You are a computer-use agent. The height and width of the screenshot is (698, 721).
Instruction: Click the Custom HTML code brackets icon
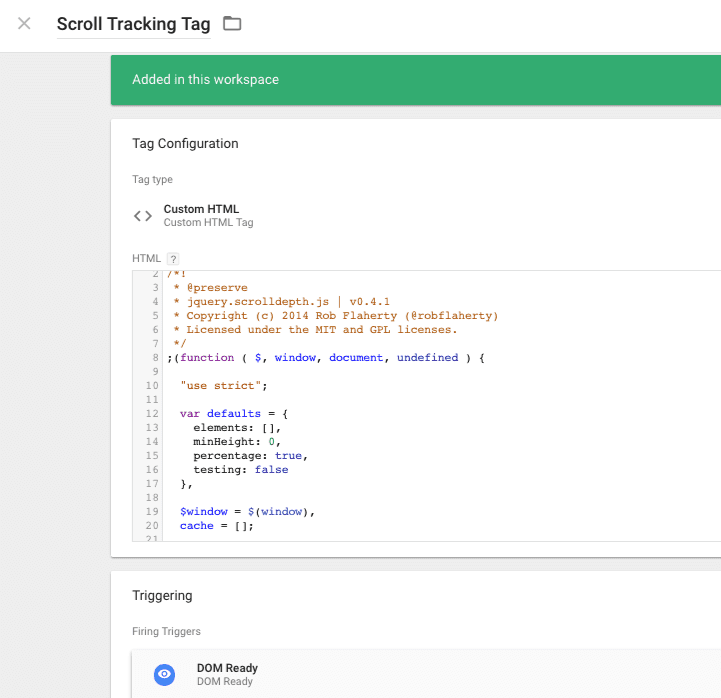click(143, 216)
